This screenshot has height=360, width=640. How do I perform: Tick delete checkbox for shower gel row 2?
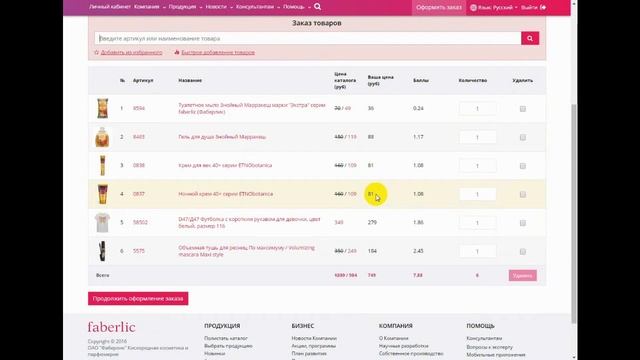click(522, 138)
